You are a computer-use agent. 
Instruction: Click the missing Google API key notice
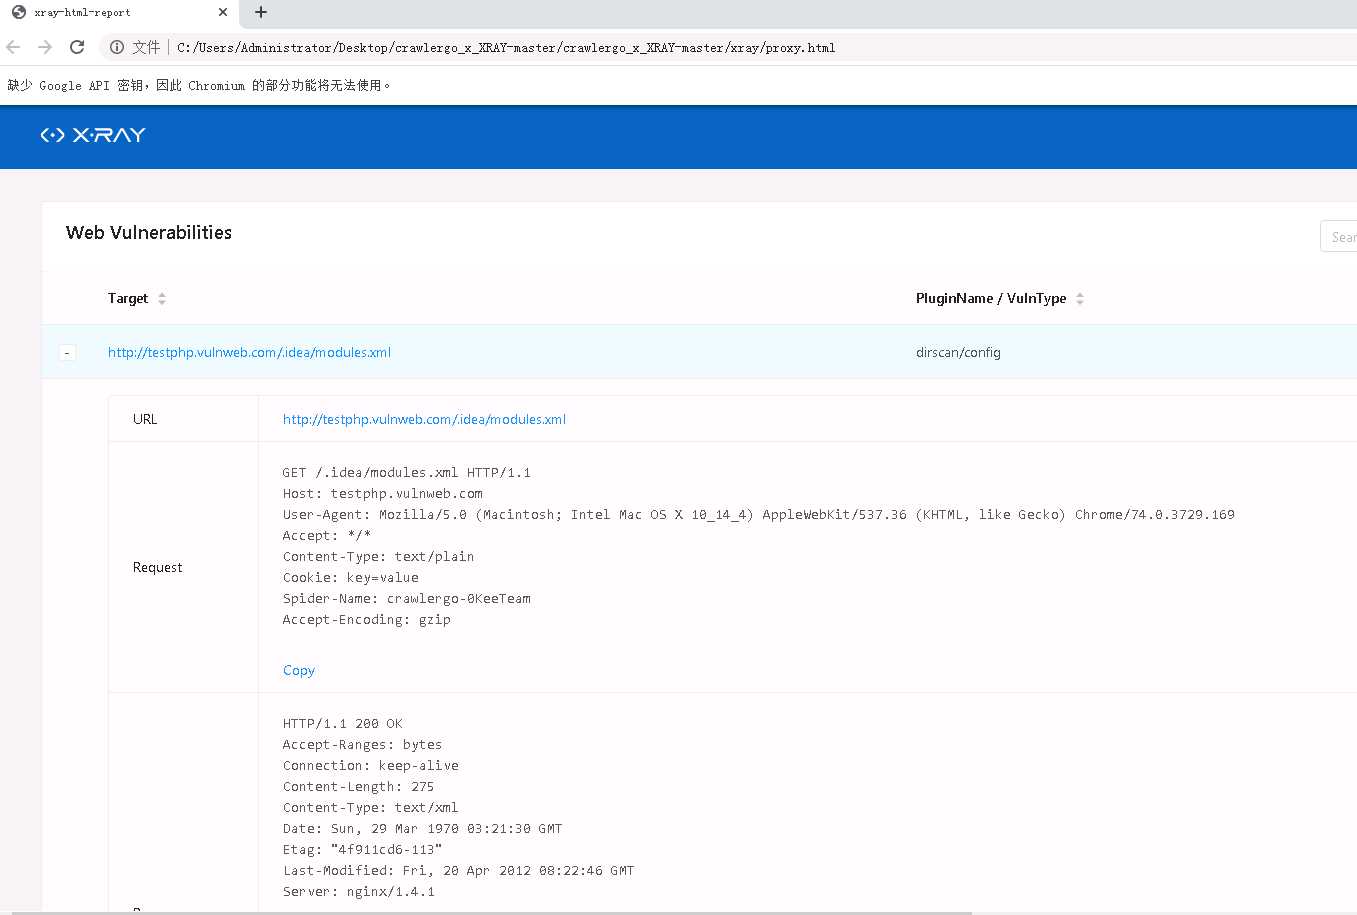click(x=199, y=85)
